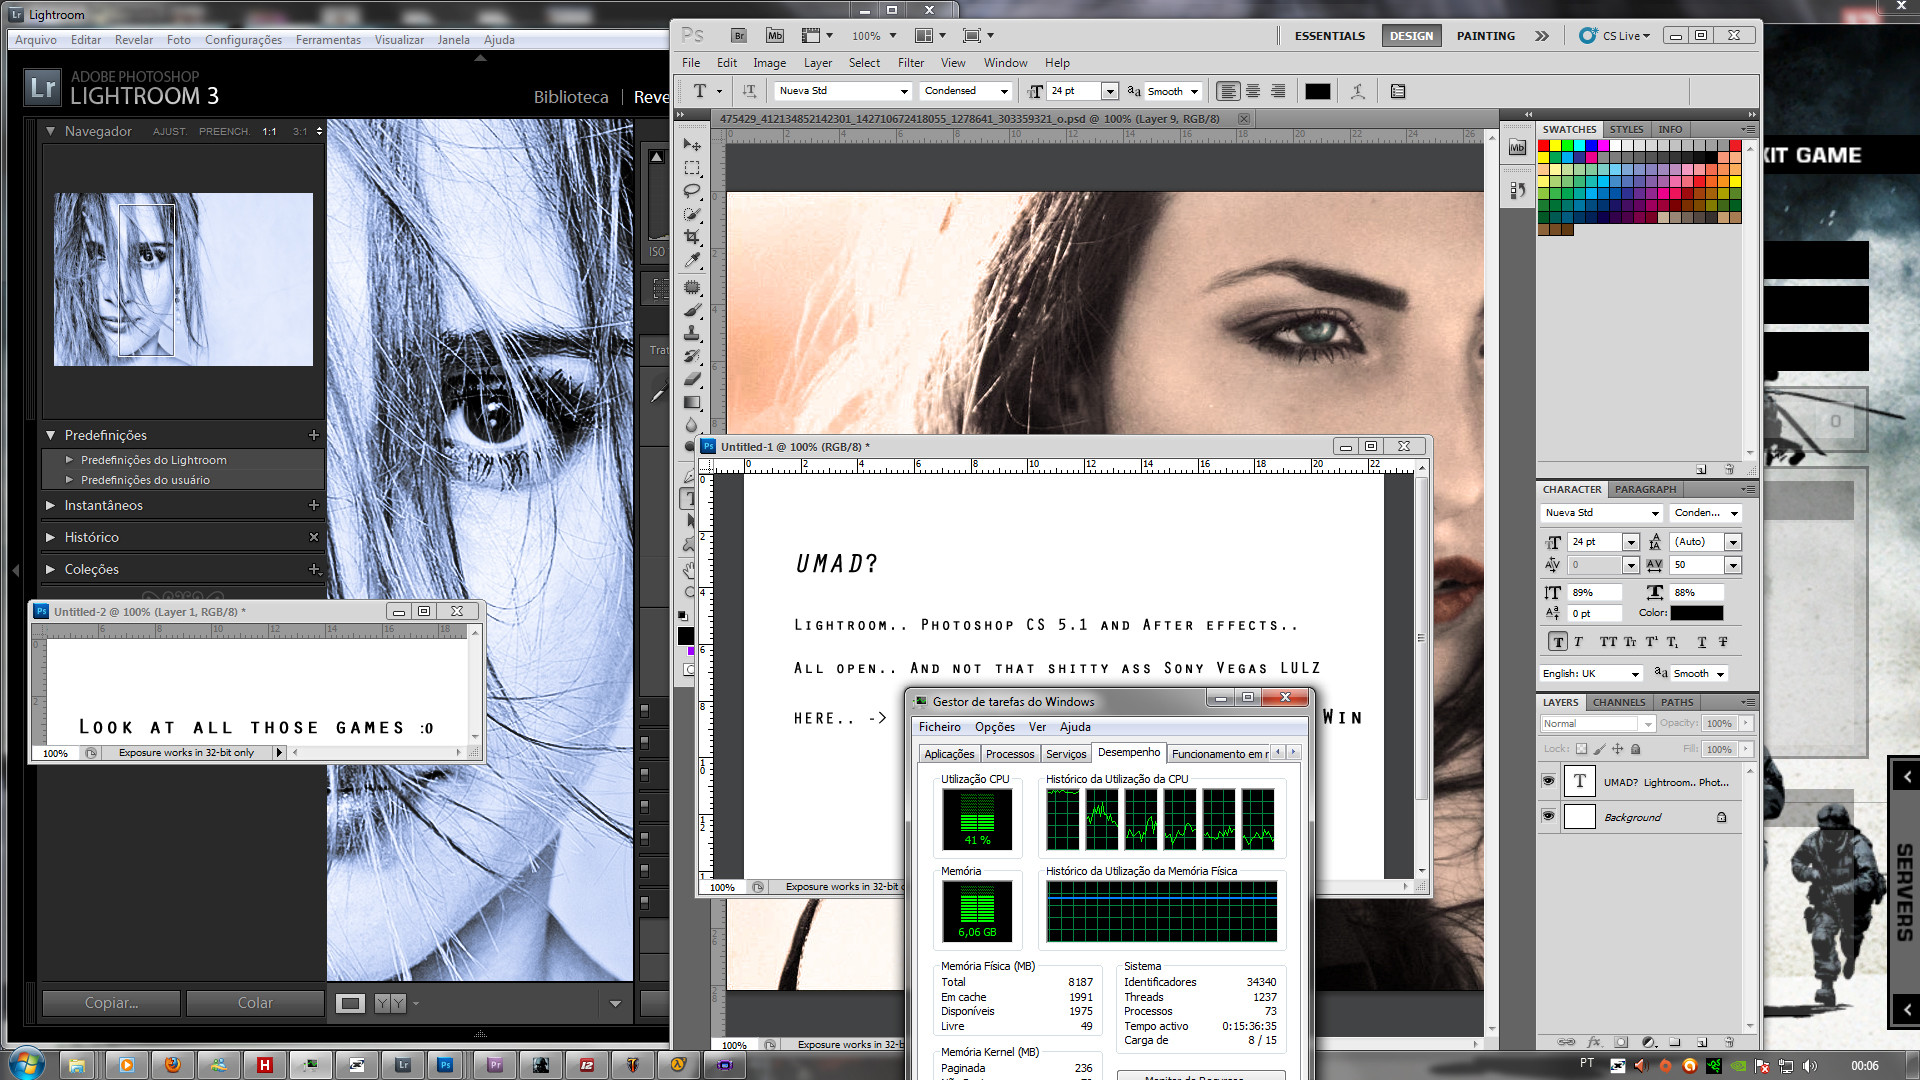The height and width of the screenshot is (1080, 1920).
Task: Toggle Subscript in Character panel
Action: 1673,642
